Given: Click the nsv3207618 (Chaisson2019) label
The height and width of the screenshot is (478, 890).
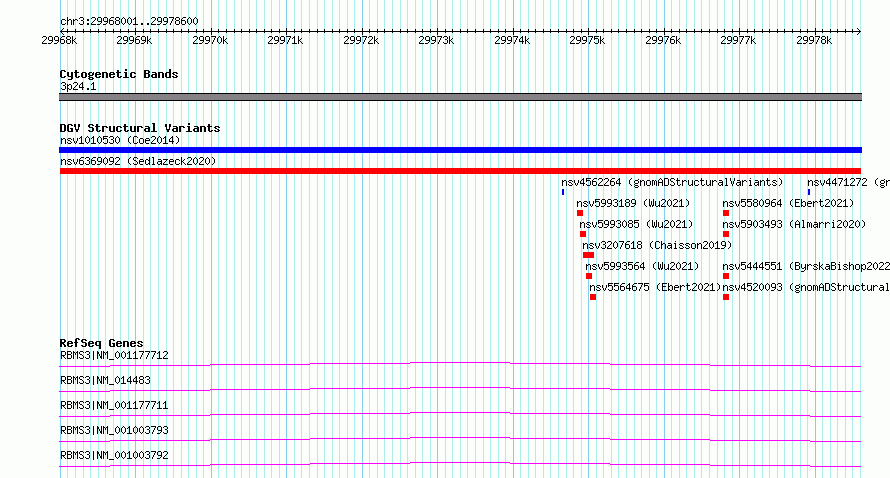Looking at the screenshot, I should 657,245.
